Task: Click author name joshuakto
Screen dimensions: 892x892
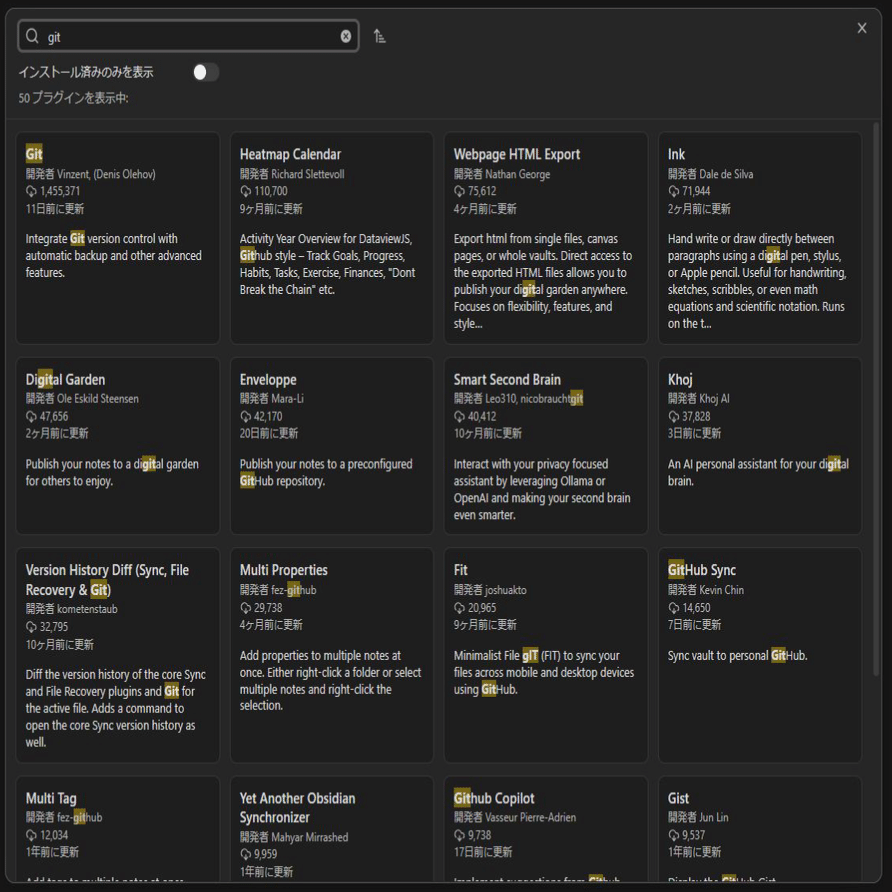Action: click(506, 590)
